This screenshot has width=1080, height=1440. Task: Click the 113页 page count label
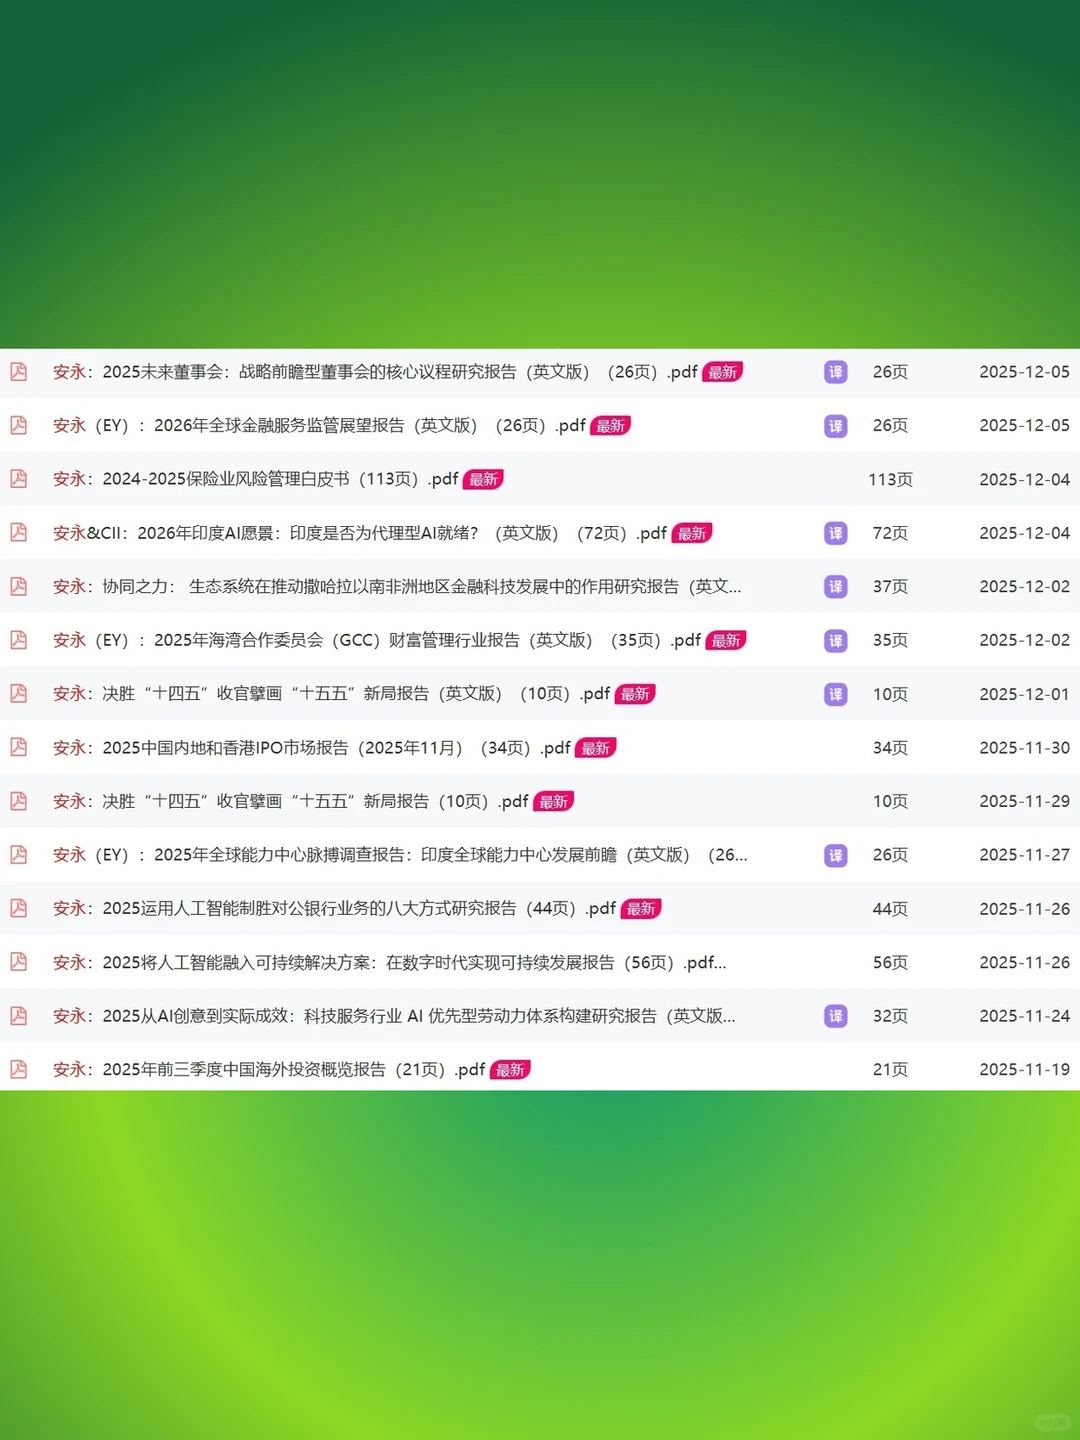coord(890,479)
